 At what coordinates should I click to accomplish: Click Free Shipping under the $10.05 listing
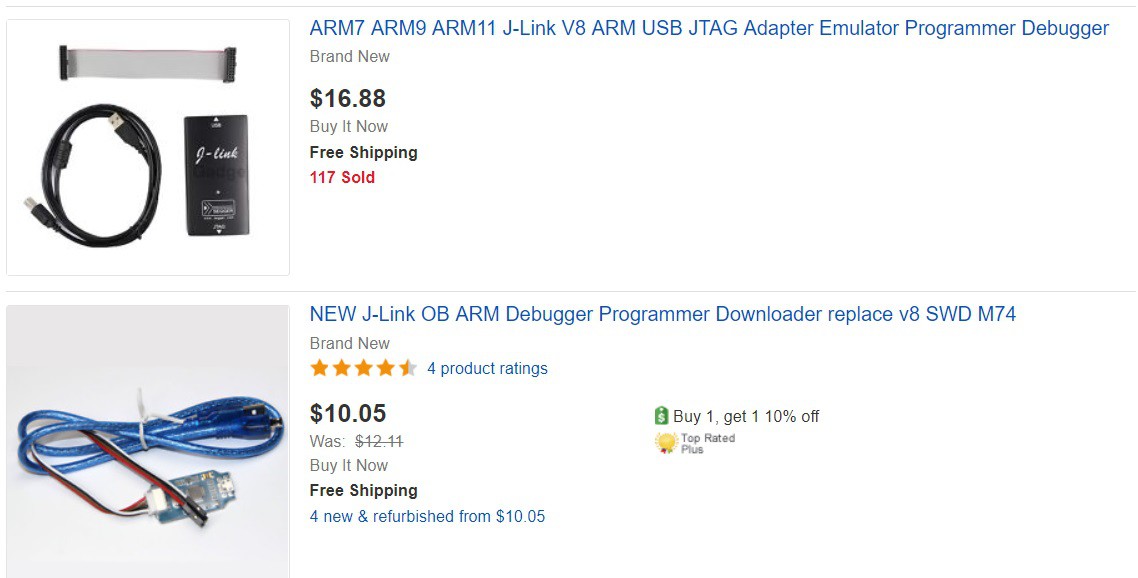pos(364,490)
